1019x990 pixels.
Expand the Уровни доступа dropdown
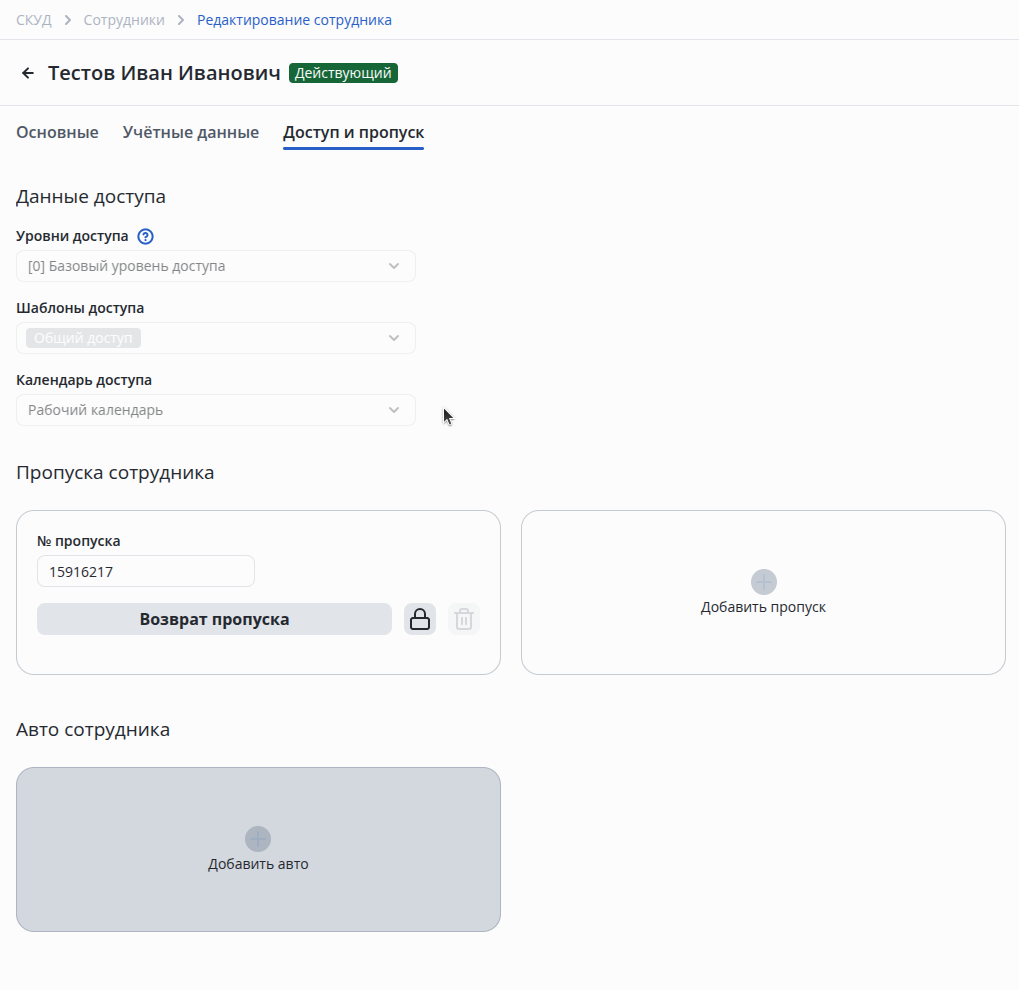[x=394, y=266]
